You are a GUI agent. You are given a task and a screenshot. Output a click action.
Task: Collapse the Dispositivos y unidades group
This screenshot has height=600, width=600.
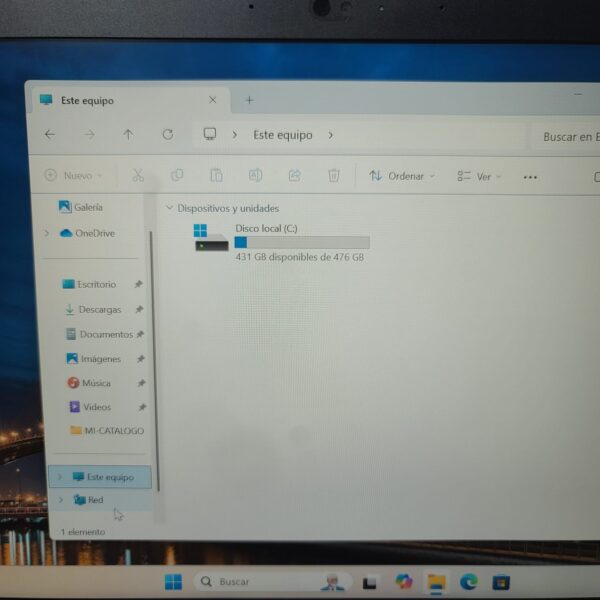(x=169, y=208)
